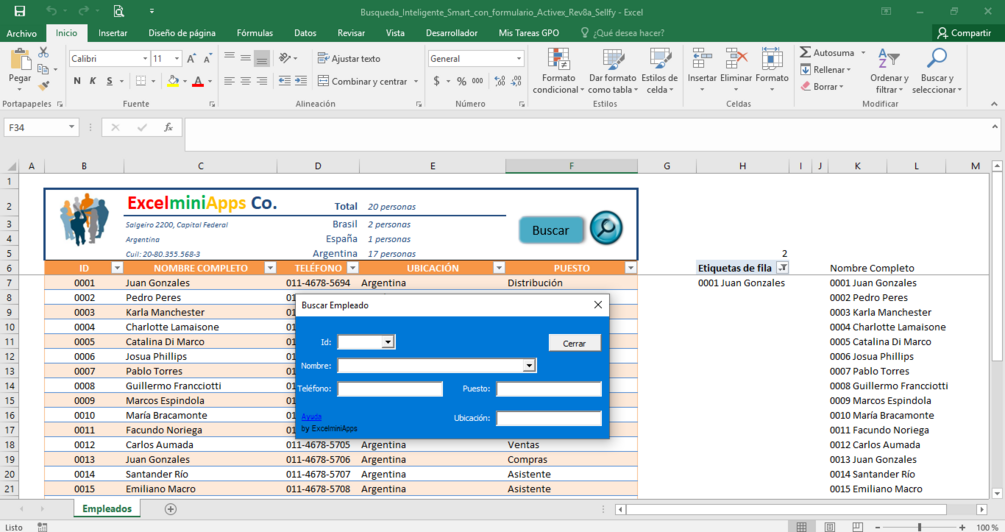The height and width of the screenshot is (532, 1005).
Task: Switch to the Desarrollador ribbon tab
Action: coord(451,33)
